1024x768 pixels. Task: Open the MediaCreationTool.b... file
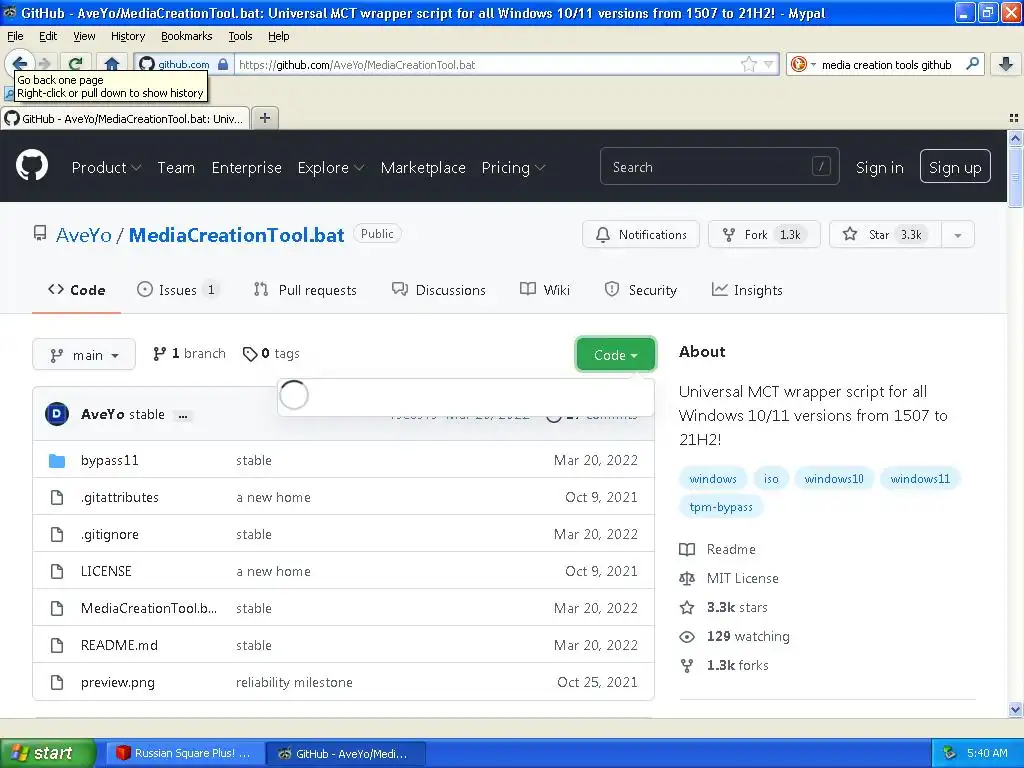[x=149, y=609]
